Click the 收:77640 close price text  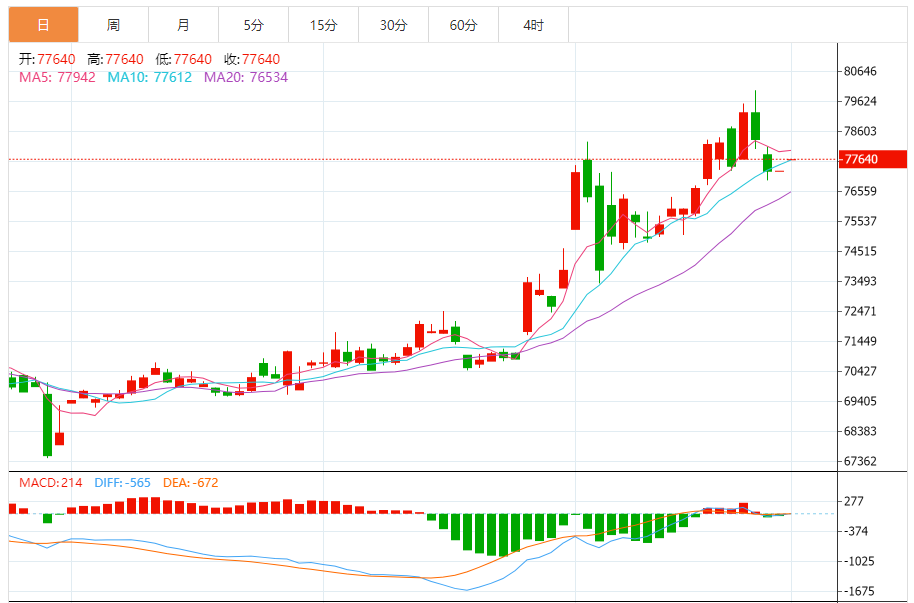252,59
